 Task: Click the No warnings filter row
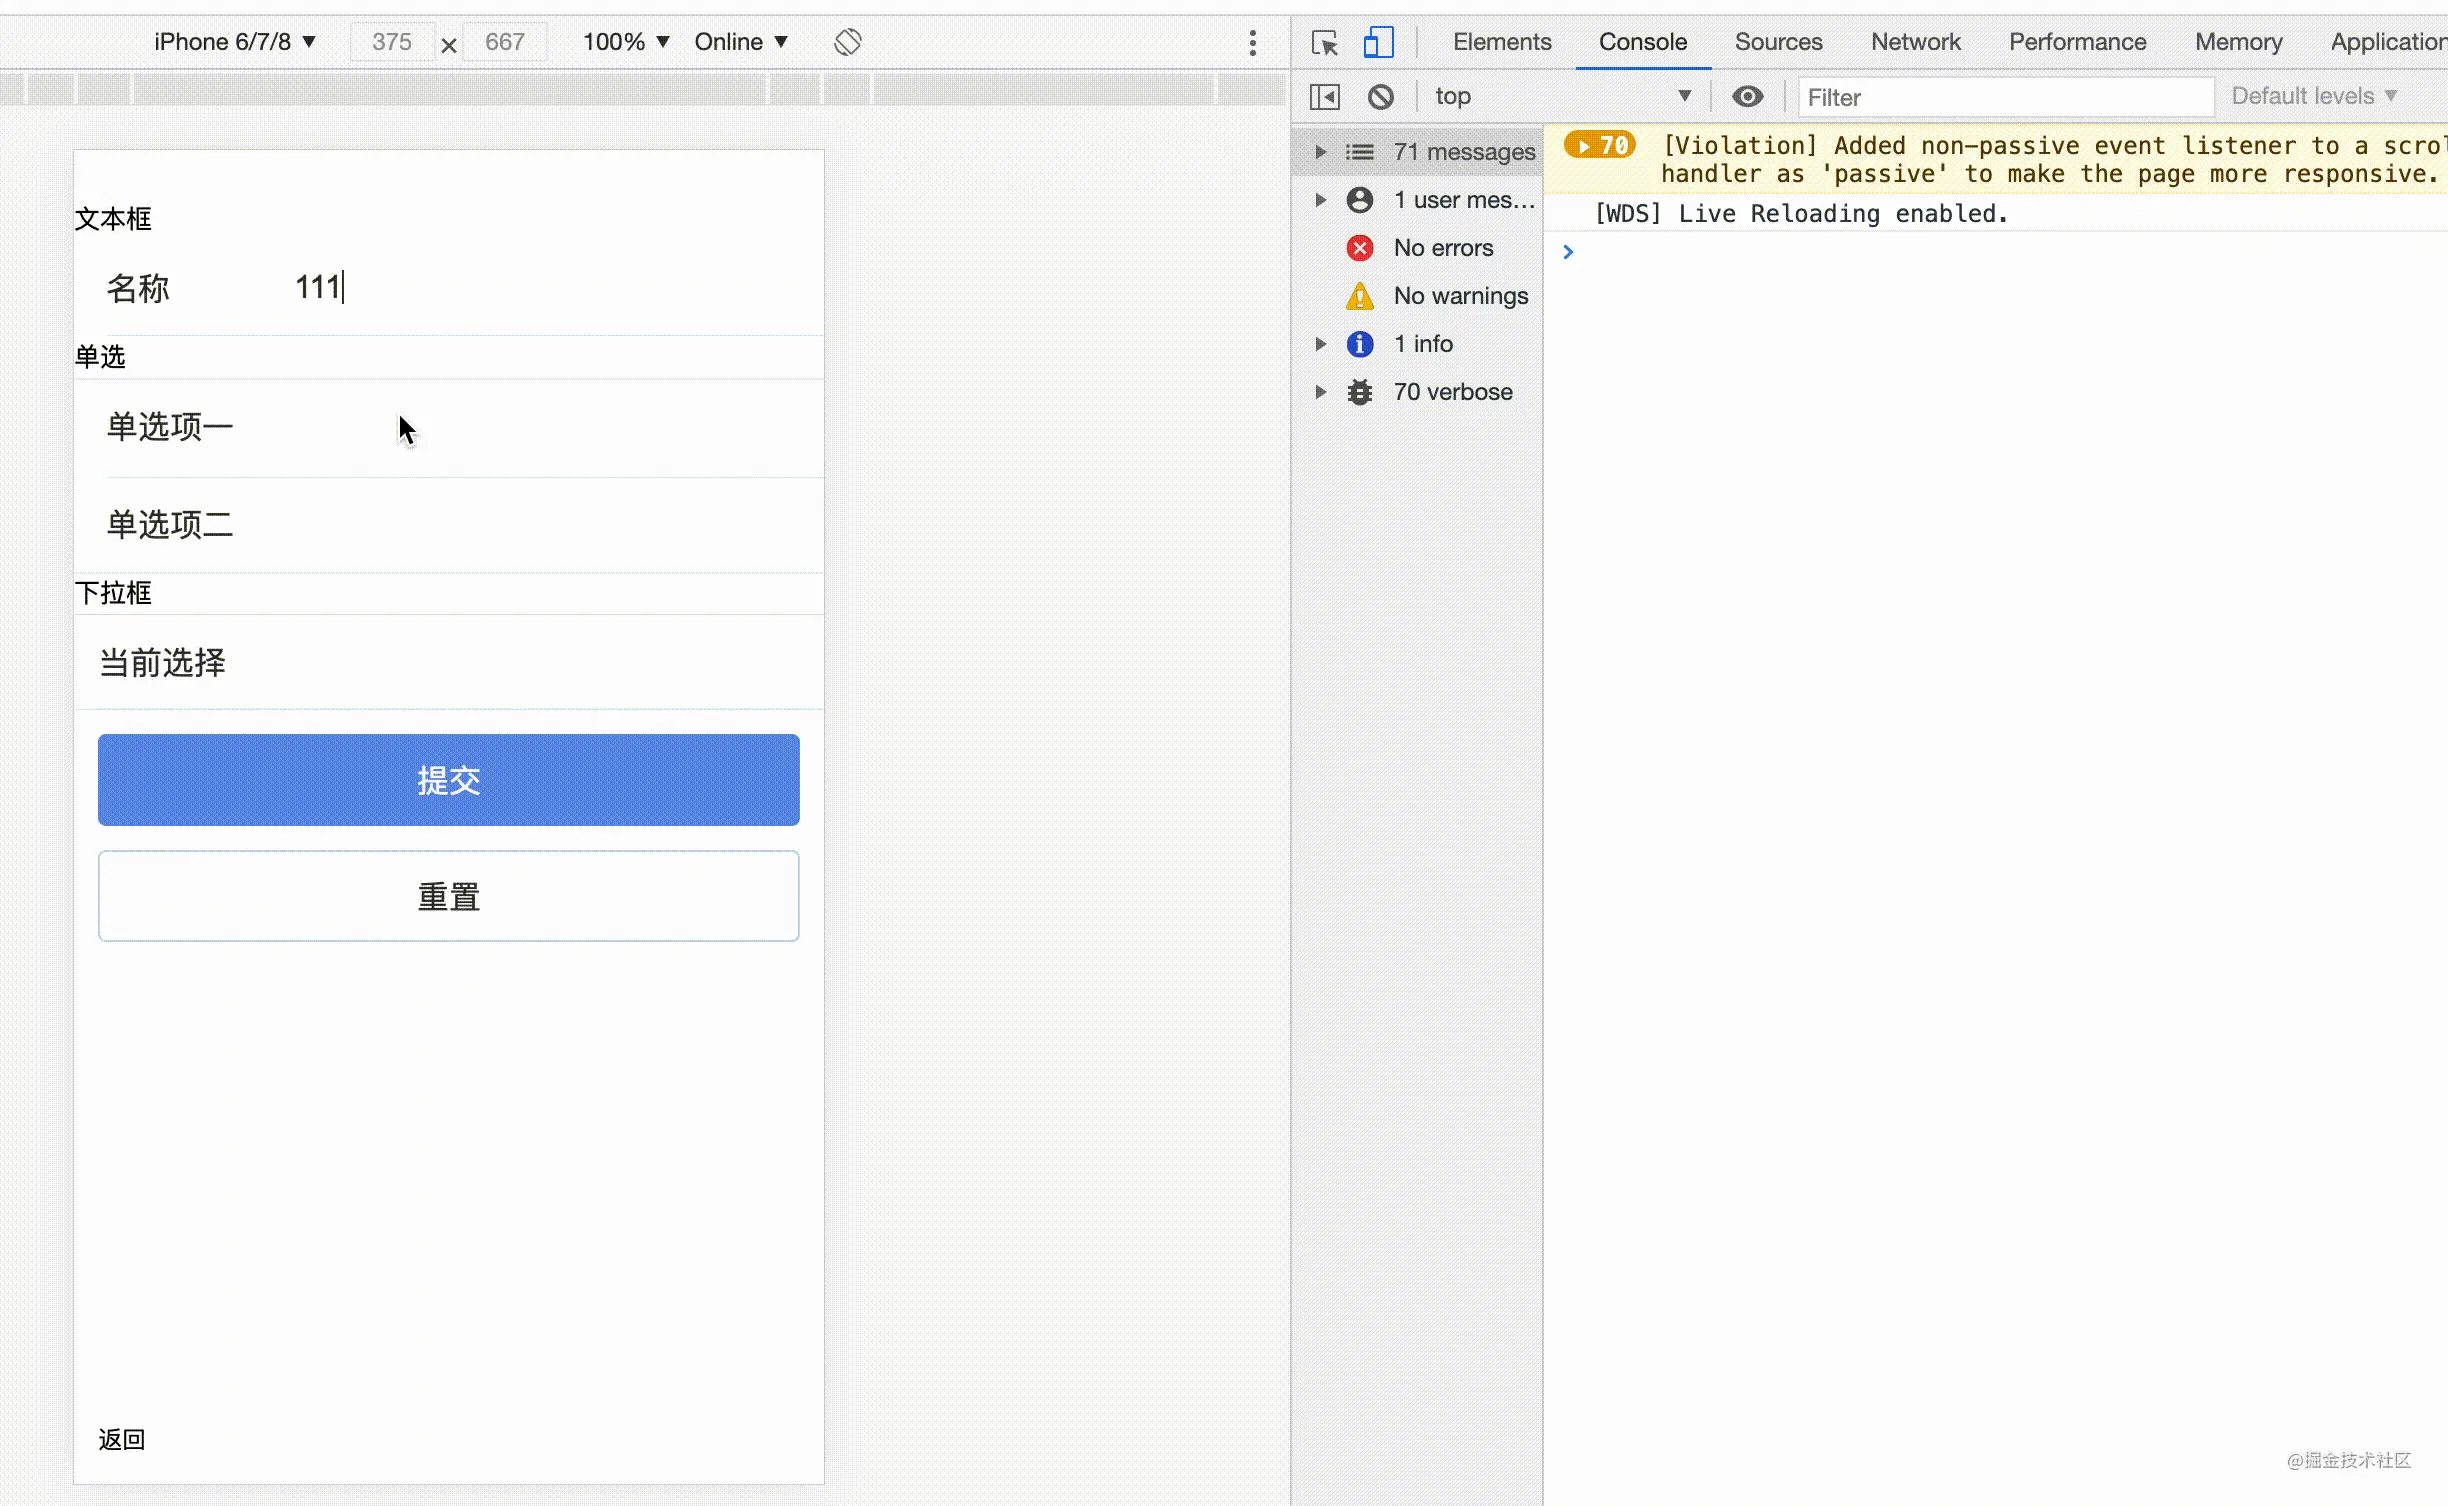coord(1460,296)
